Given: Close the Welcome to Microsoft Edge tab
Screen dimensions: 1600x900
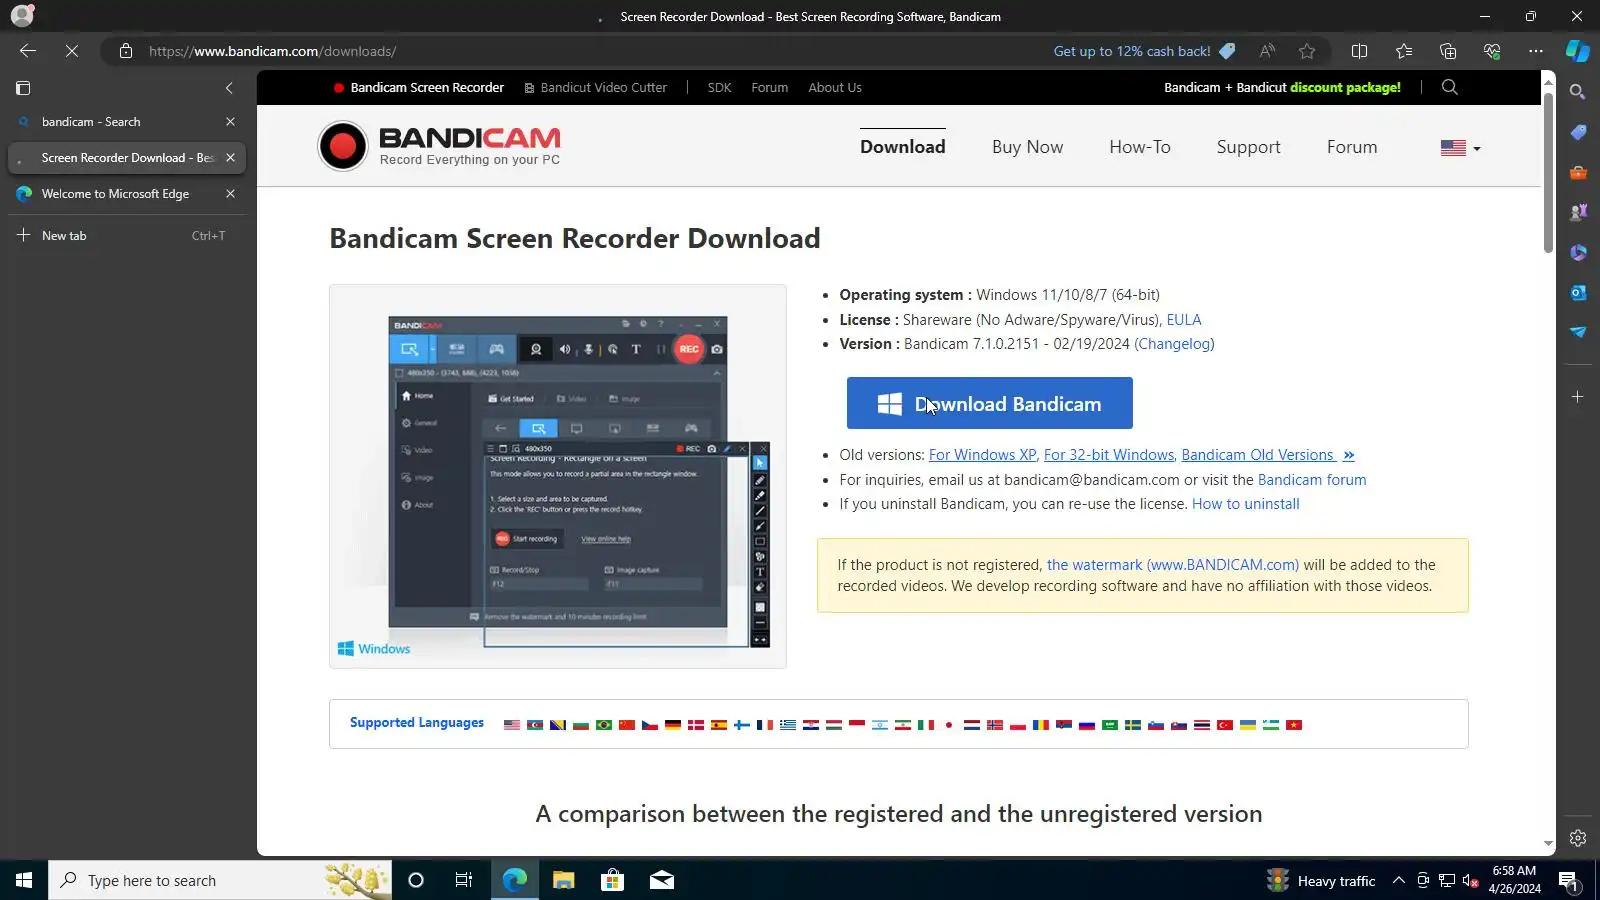Looking at the screenshot, I should coord(230,194).
